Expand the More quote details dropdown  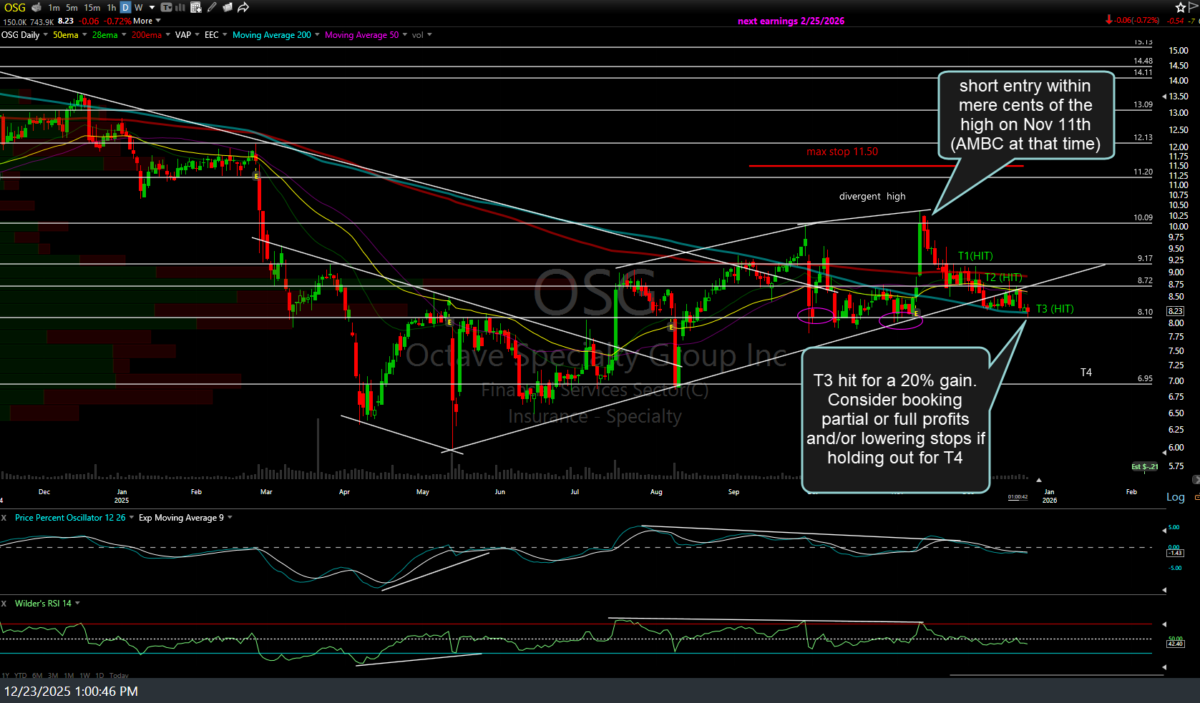(145, 20)
